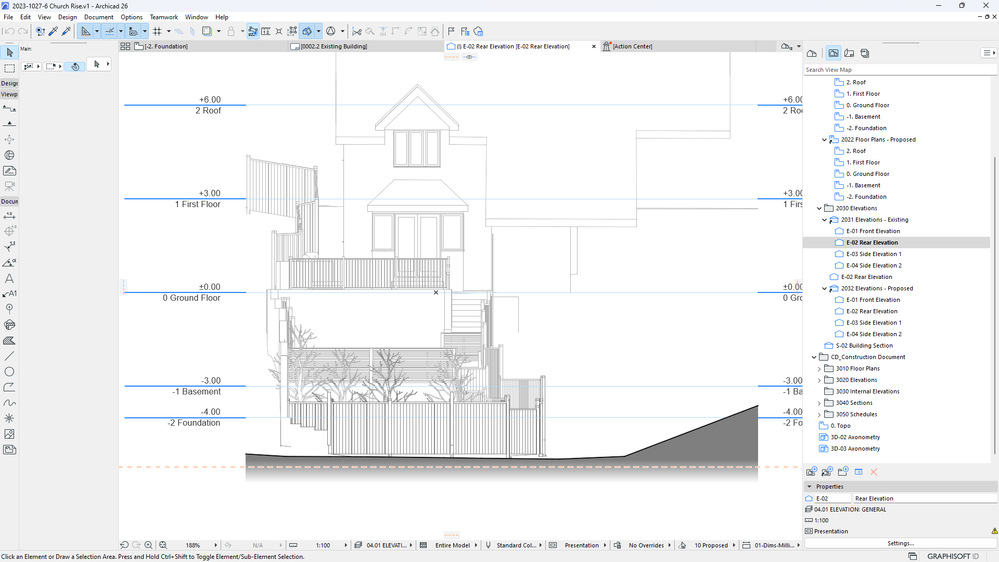Choose the Label tool
This screenshot has width=999, height=562.
(x=10, y=294)
